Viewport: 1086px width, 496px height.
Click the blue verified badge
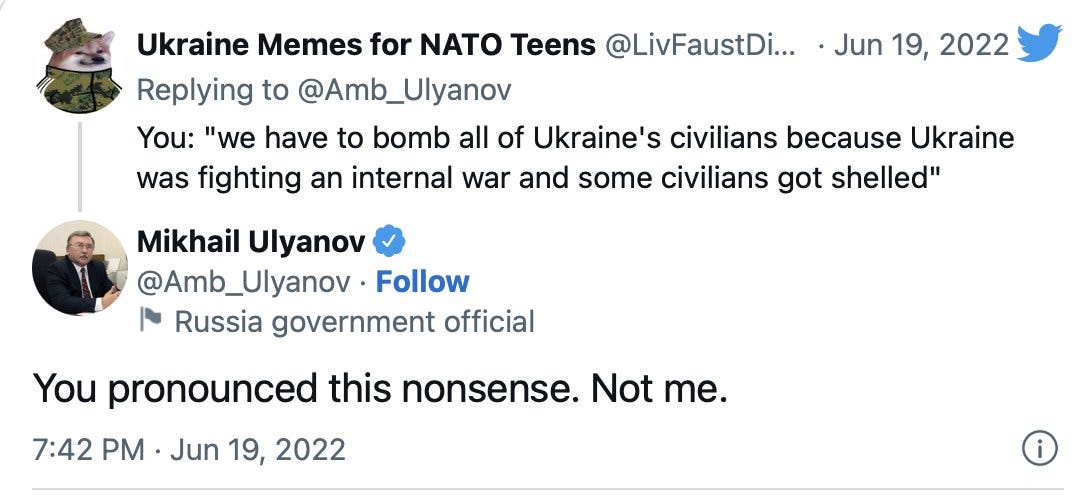click(389, 241)
